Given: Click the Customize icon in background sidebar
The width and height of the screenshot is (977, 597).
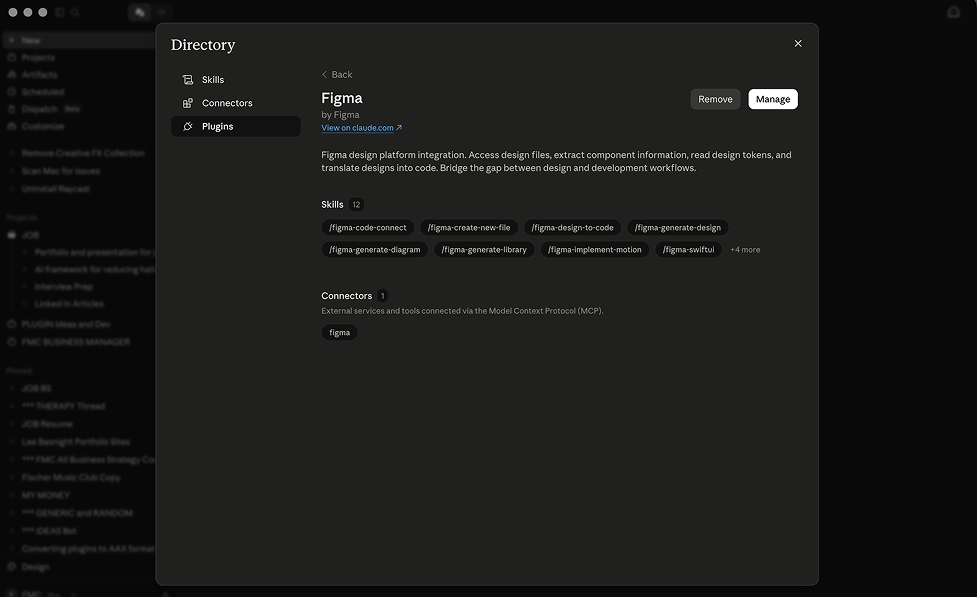Looking at the screenshot, I should [x=11, y=126].
